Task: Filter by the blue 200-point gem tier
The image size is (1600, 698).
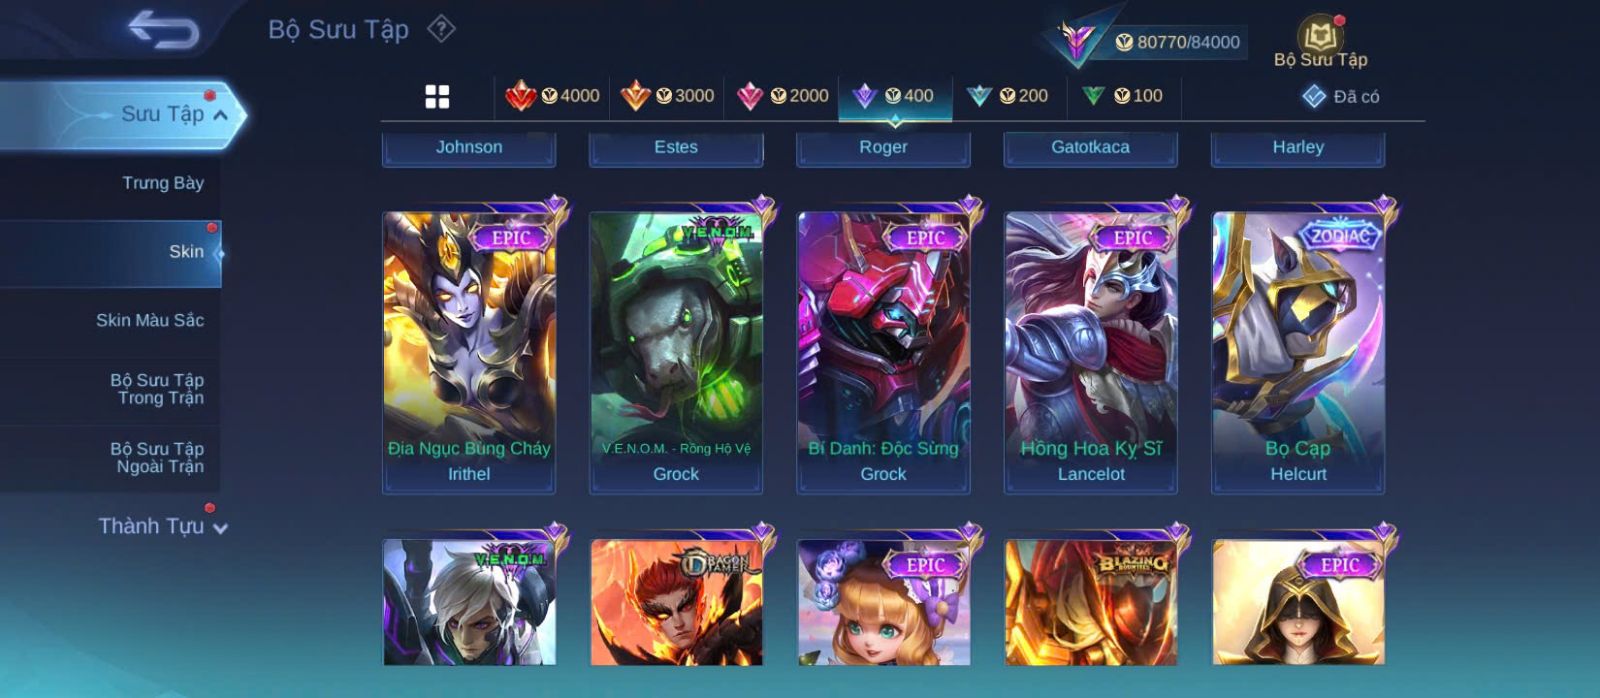Action: pyautogui.click(x=1007, y=96)
